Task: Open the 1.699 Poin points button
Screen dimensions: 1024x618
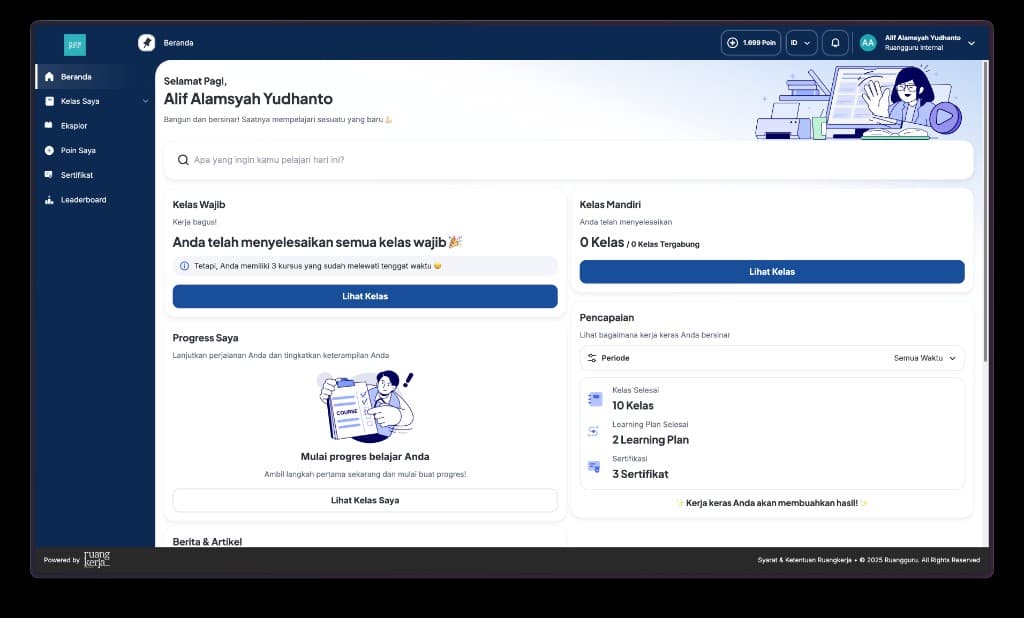Action: point(751,42)
